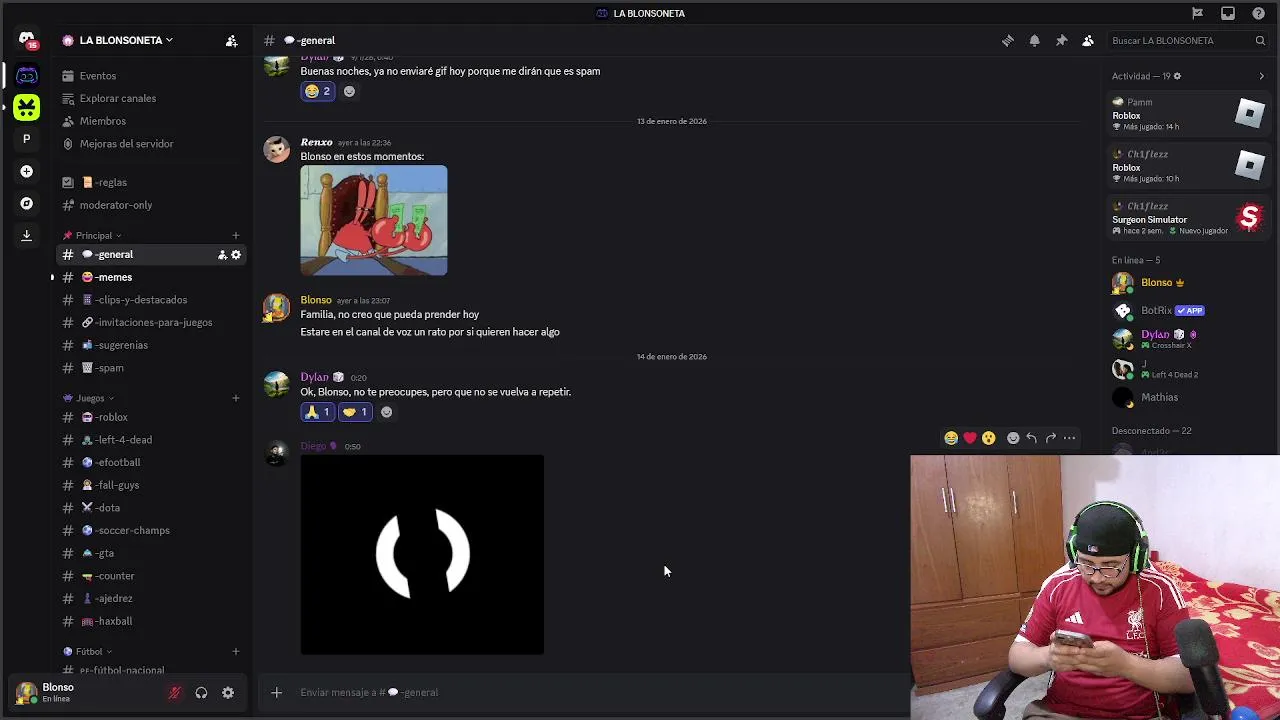The height and width of the screenshot is (720, 1280).
Task: Click the download apps arrow icon
Action: (x=27, y=236)
